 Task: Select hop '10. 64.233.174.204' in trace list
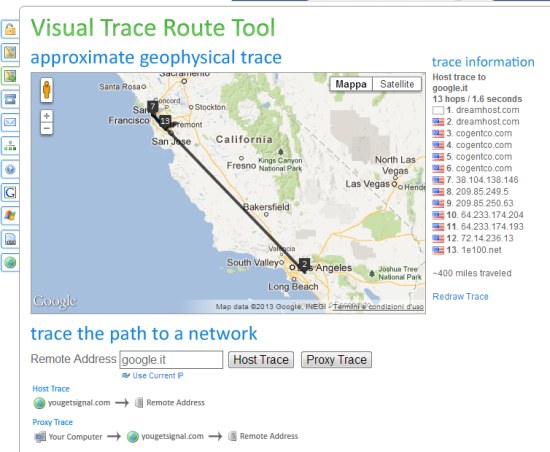[485, 215]
